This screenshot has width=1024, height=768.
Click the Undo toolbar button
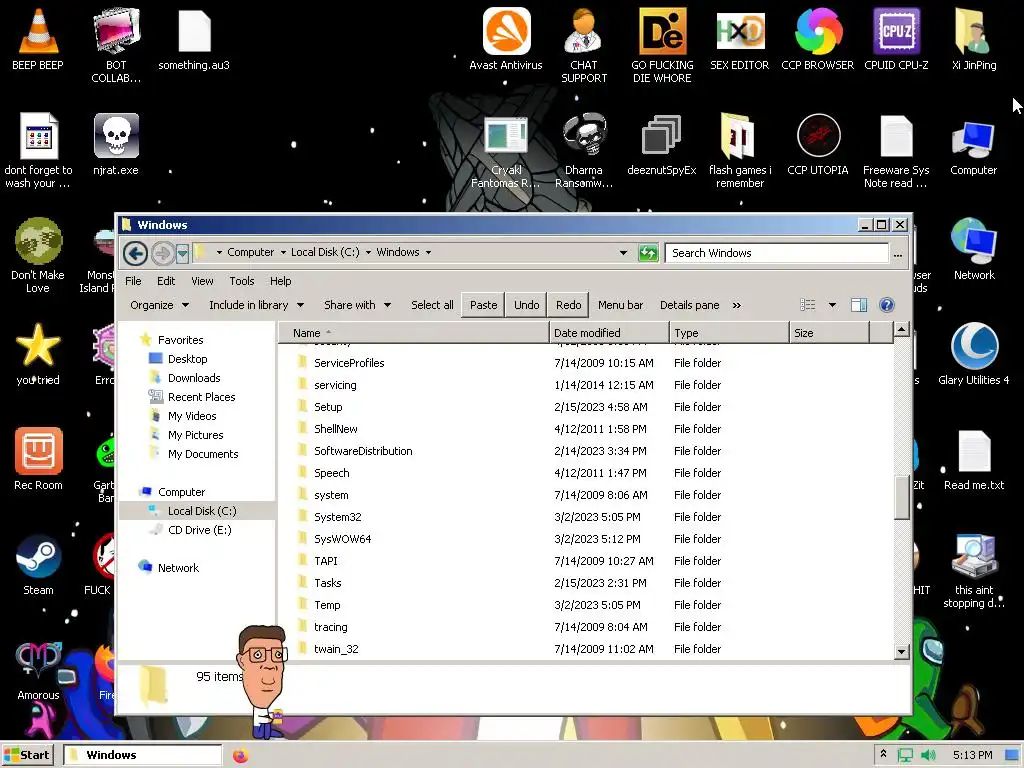point(526,305)
